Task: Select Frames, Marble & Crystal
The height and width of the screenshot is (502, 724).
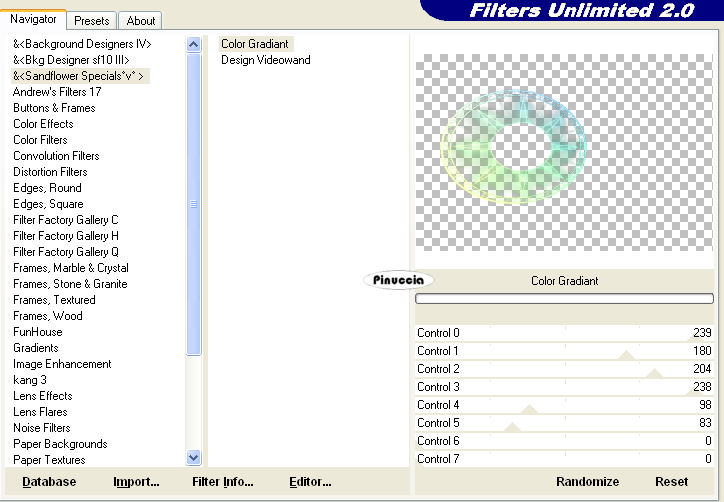Action: 71,268
